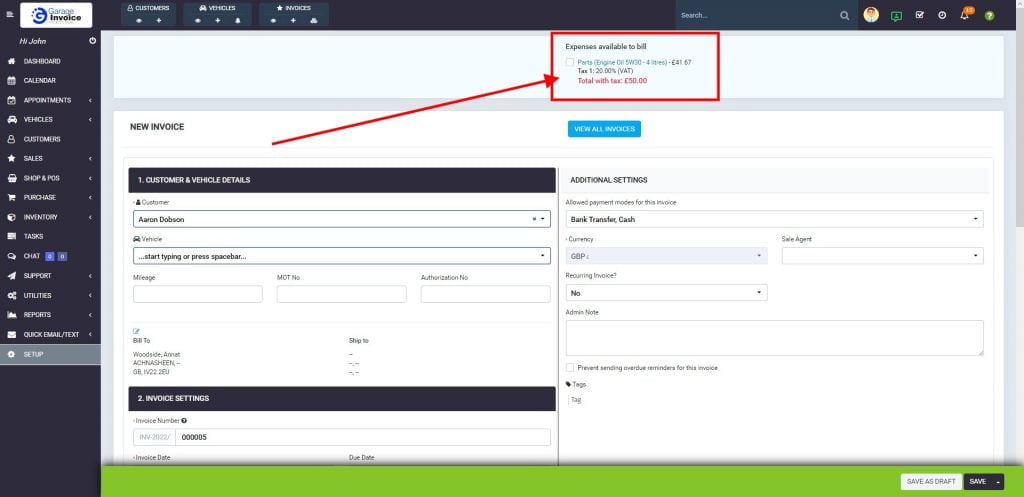Add new vehicle plus icon
This screenshot has width=1024, height=497.
coord(217,21)
